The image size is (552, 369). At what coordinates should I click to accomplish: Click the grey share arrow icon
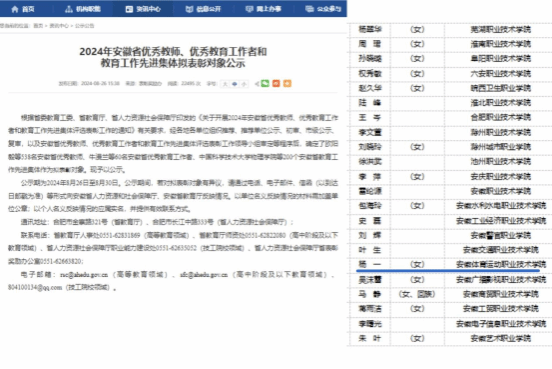(257, 84)
